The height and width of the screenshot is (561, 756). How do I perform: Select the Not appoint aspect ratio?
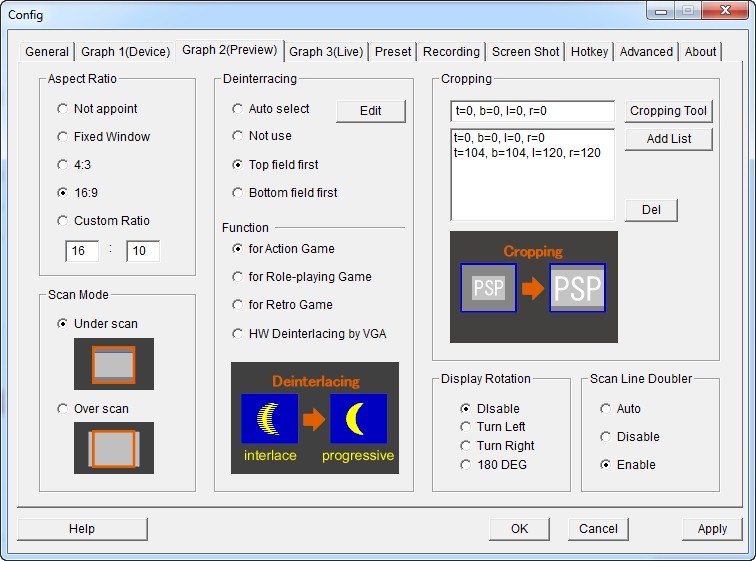64,109
